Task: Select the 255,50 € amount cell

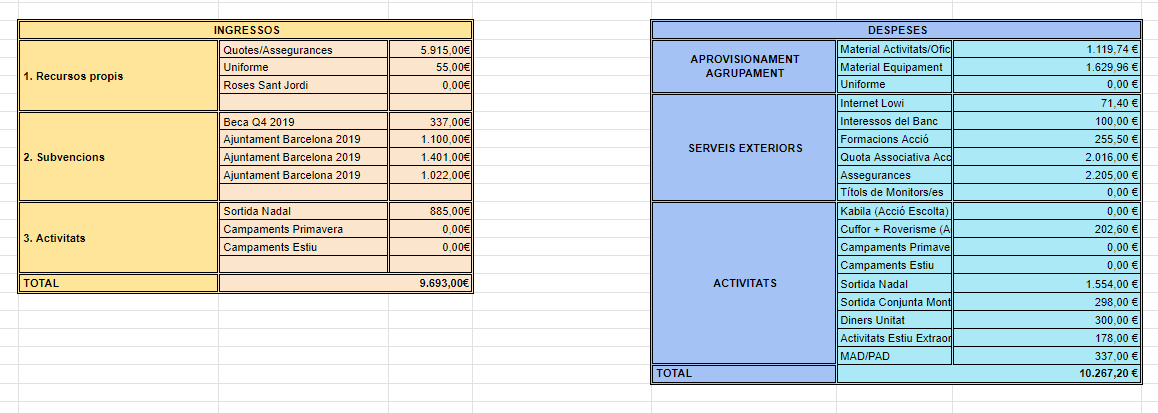Action: (1046, 139)
